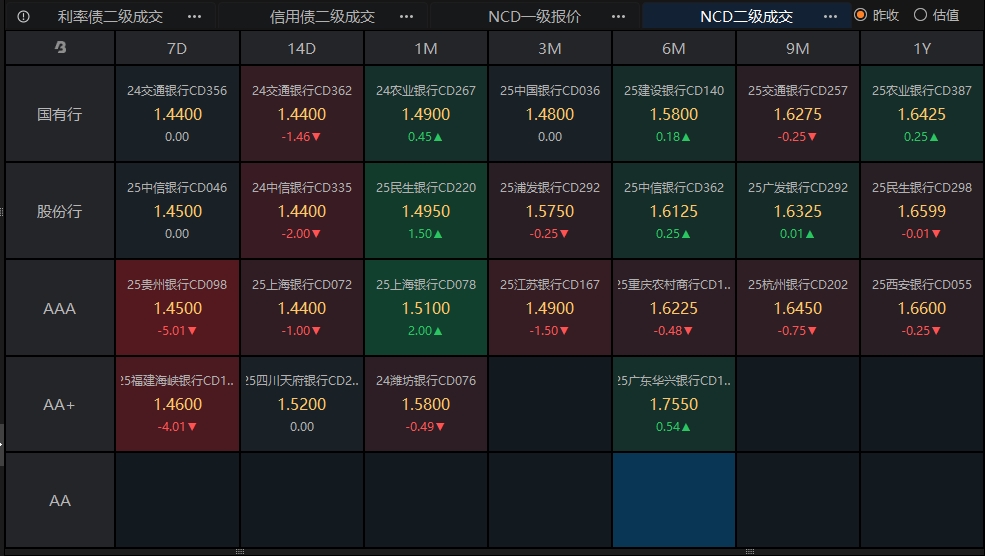Open the 25交通银行CD257 cell

tap(798, 114)
